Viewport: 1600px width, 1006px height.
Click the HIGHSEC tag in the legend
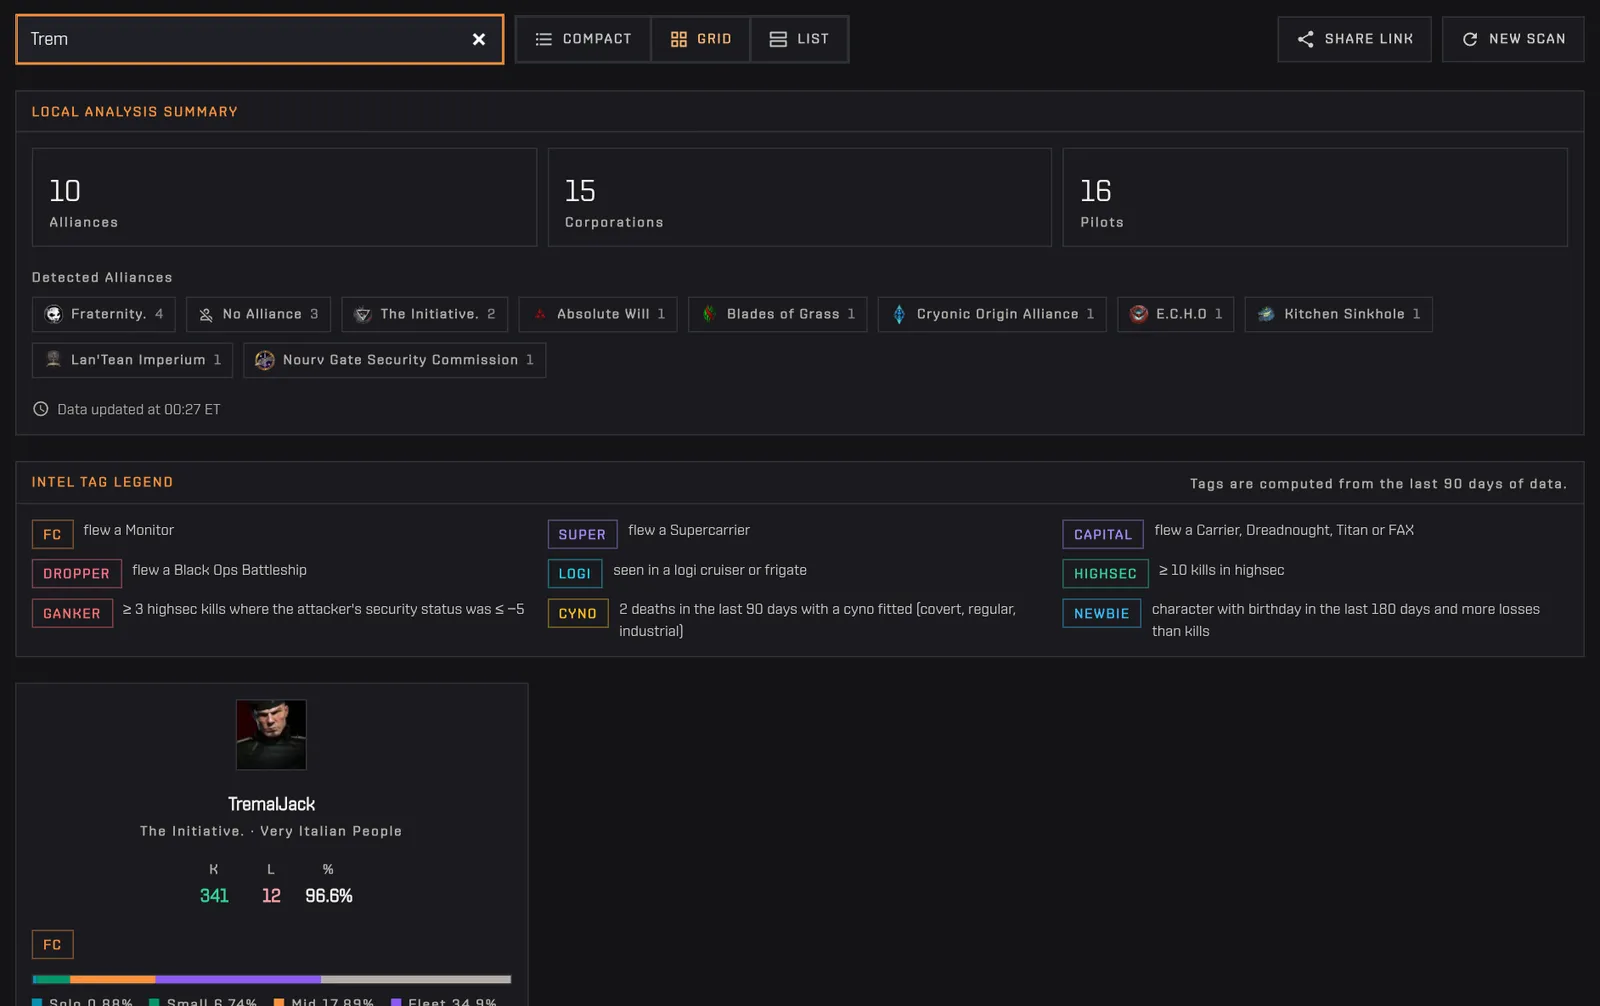coord(1105,574)
